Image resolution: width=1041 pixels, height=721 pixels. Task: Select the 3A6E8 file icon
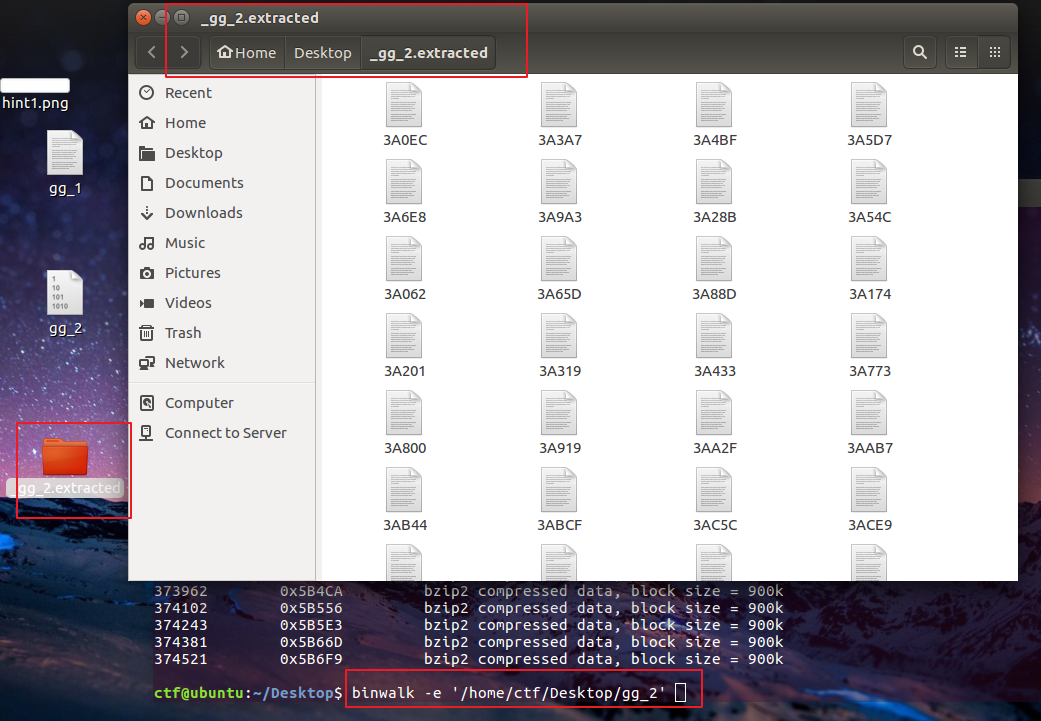404,182
